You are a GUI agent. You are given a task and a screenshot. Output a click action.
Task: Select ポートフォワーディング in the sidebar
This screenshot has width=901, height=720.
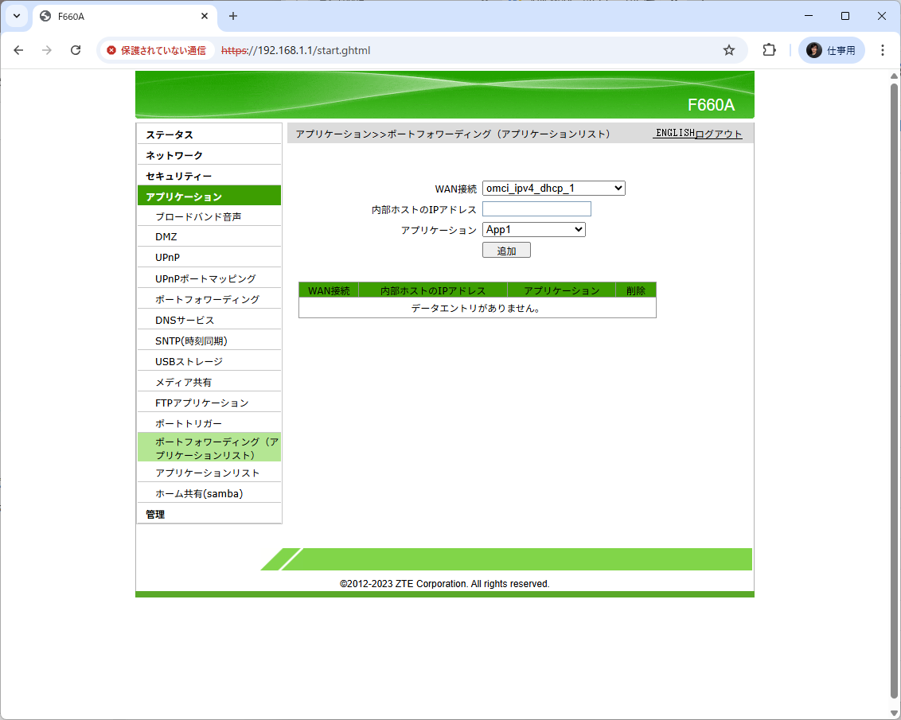(x=207, y=300)
